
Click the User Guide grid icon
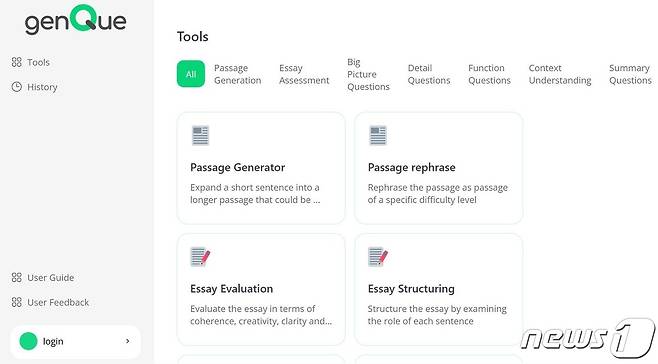(17, 278)
